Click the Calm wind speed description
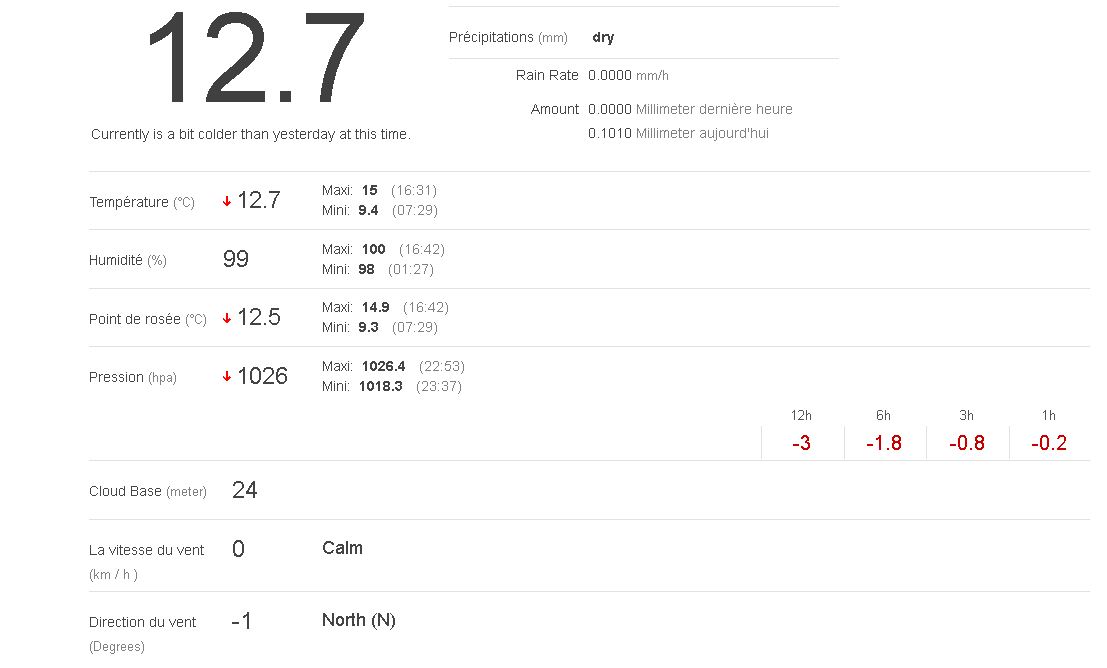The image size is (1107, 668). pyautogui.click(x=342, y=548)
